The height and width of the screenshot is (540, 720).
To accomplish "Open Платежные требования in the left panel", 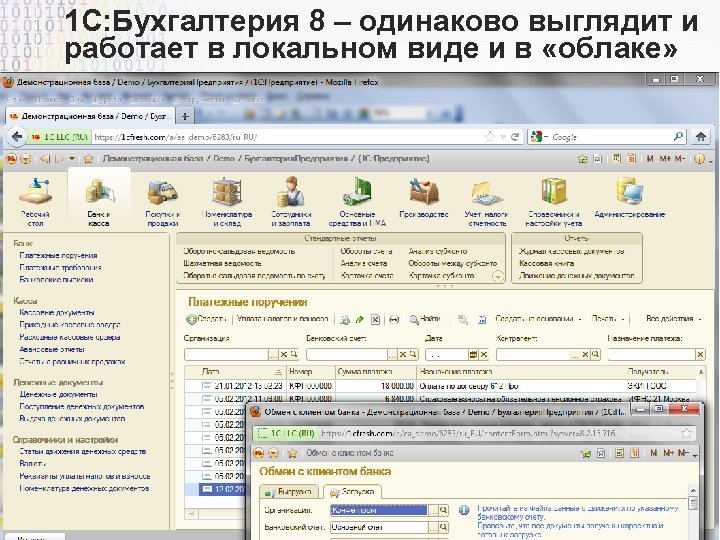I will coord(60,267).
